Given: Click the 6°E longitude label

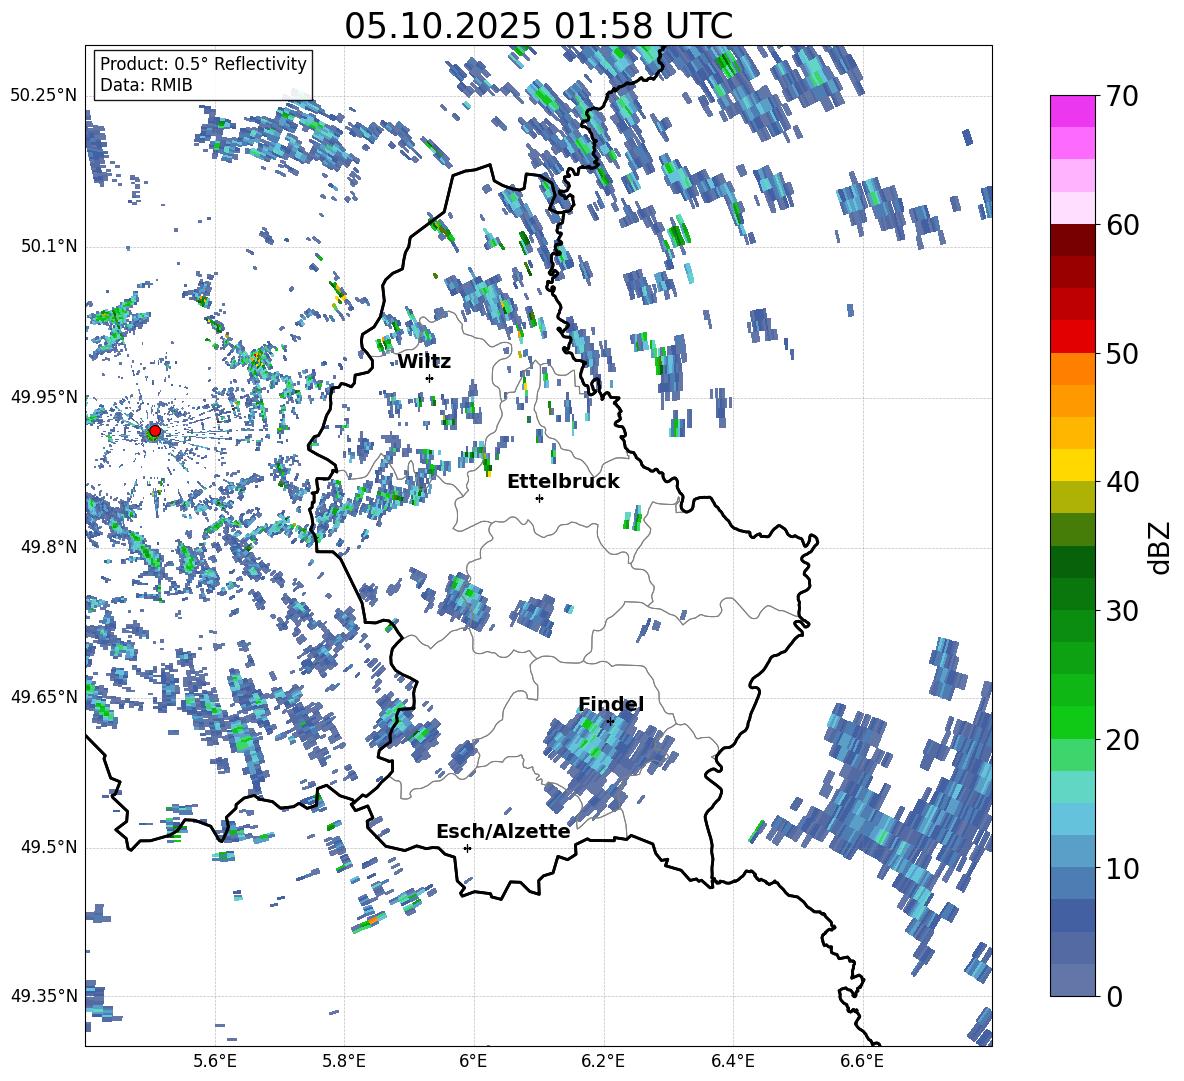Looking at the screenshot, I should tap(473, 1061).
